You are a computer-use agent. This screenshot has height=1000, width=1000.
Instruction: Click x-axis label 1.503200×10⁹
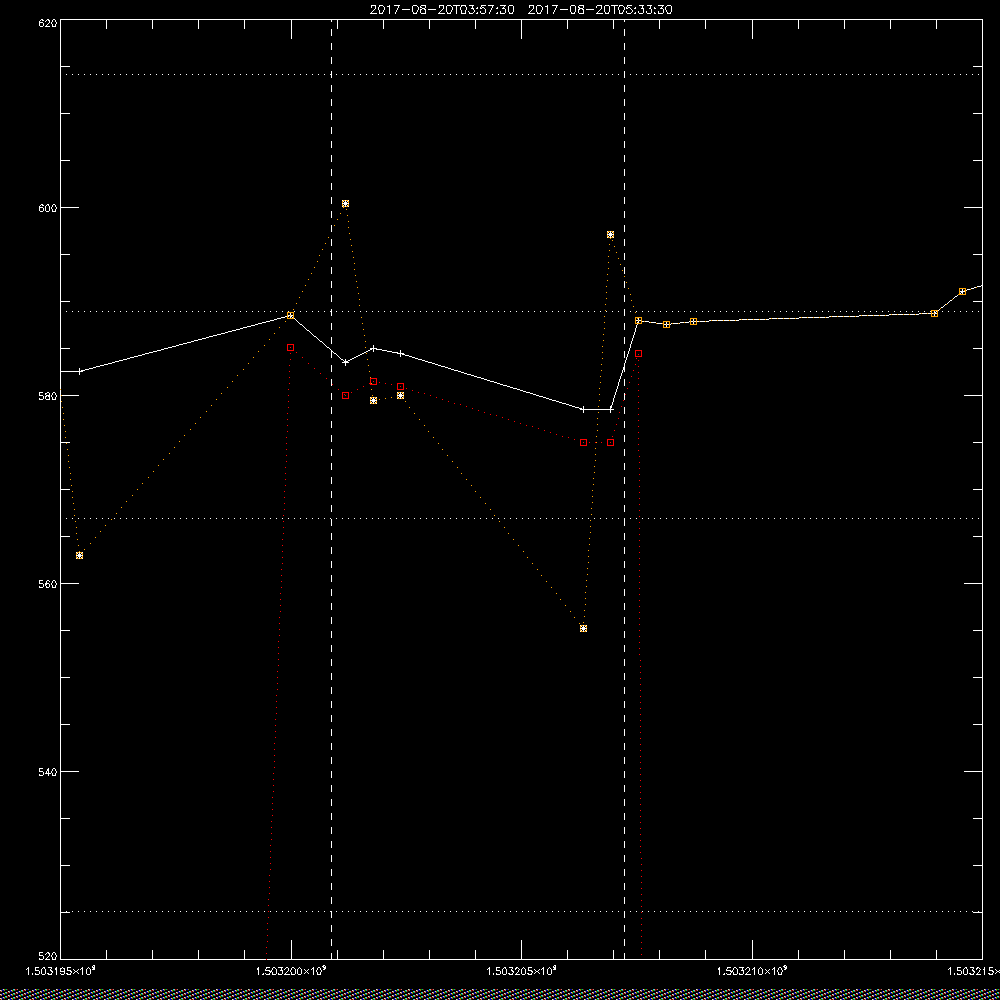pyautogui.click(x=291, y=971)
